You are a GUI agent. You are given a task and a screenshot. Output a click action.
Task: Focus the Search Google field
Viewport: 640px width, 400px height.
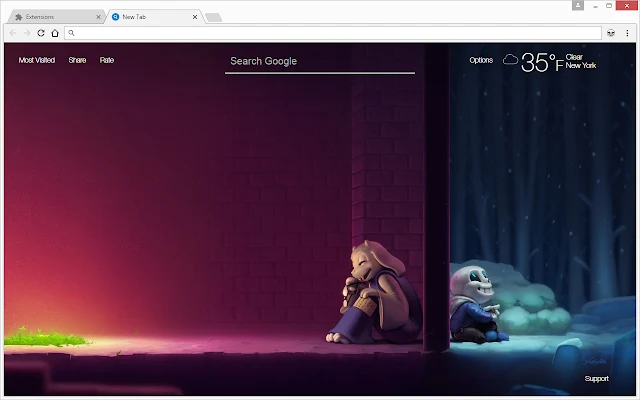(320, 62)
